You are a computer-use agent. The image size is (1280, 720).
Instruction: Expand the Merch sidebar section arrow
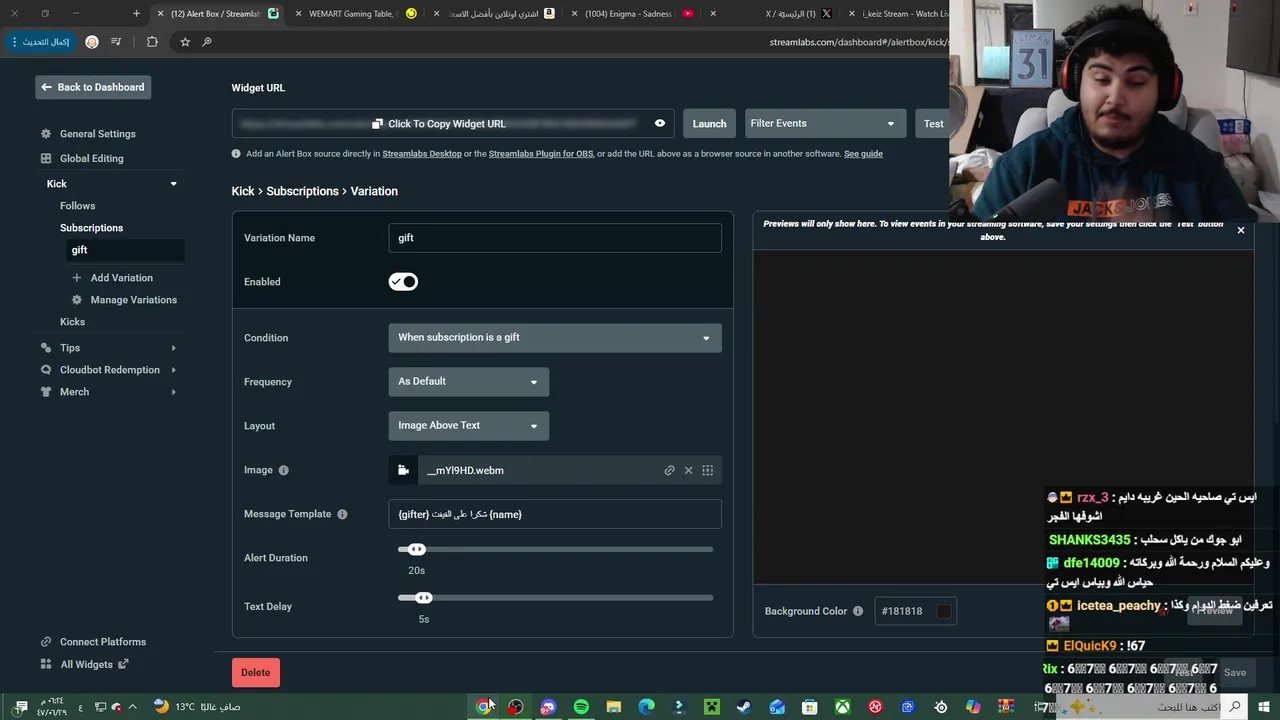(x=173, y=392)
